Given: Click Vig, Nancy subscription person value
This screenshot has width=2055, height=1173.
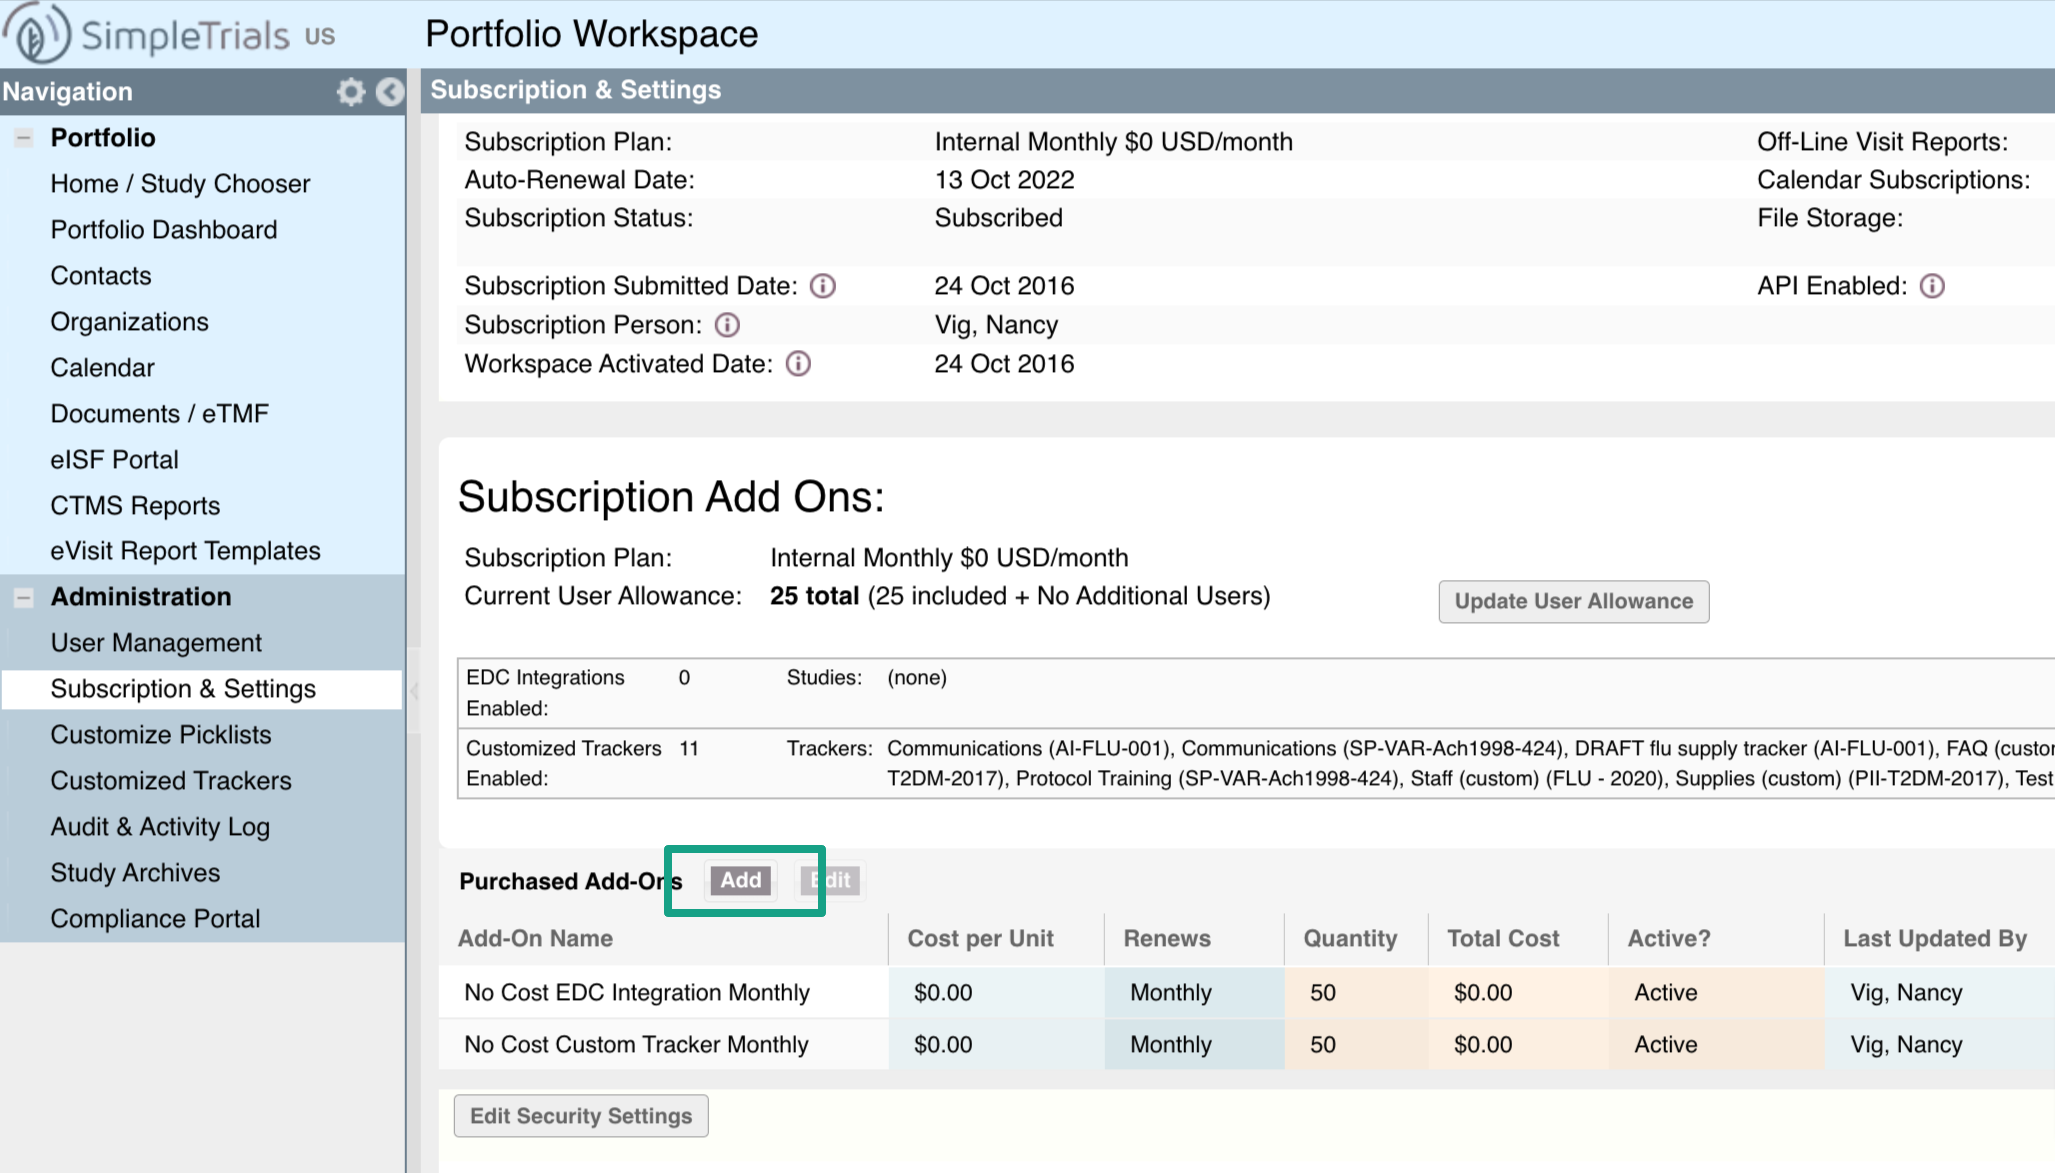Looking at the screenshot, I should pyautogui.click(x=996, y=325).
